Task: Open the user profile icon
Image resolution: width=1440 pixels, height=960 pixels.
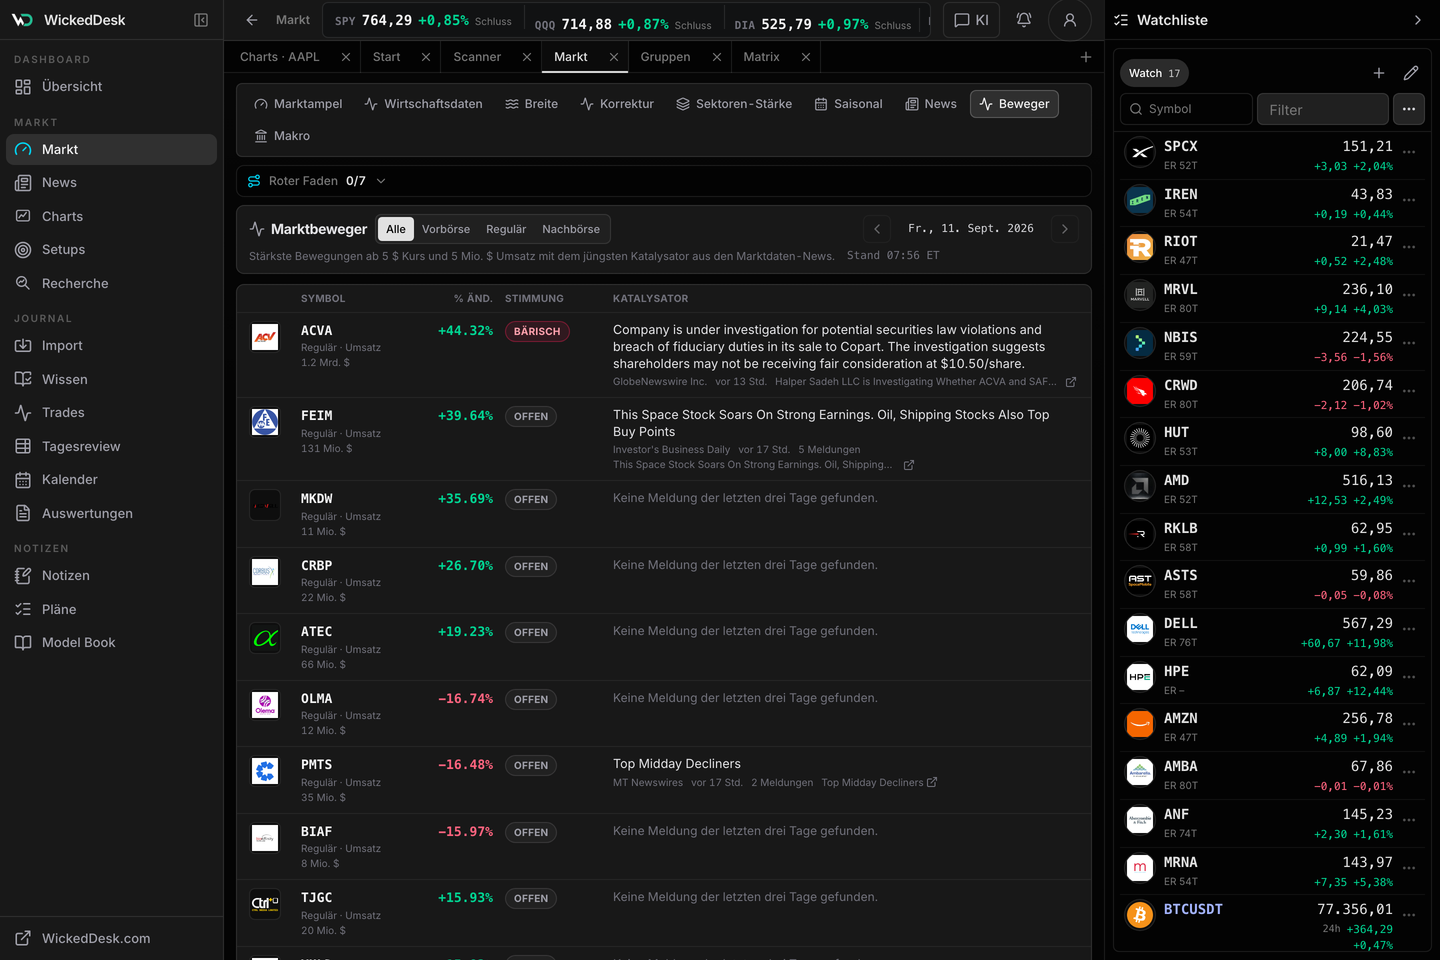Action: [1070, 20]
